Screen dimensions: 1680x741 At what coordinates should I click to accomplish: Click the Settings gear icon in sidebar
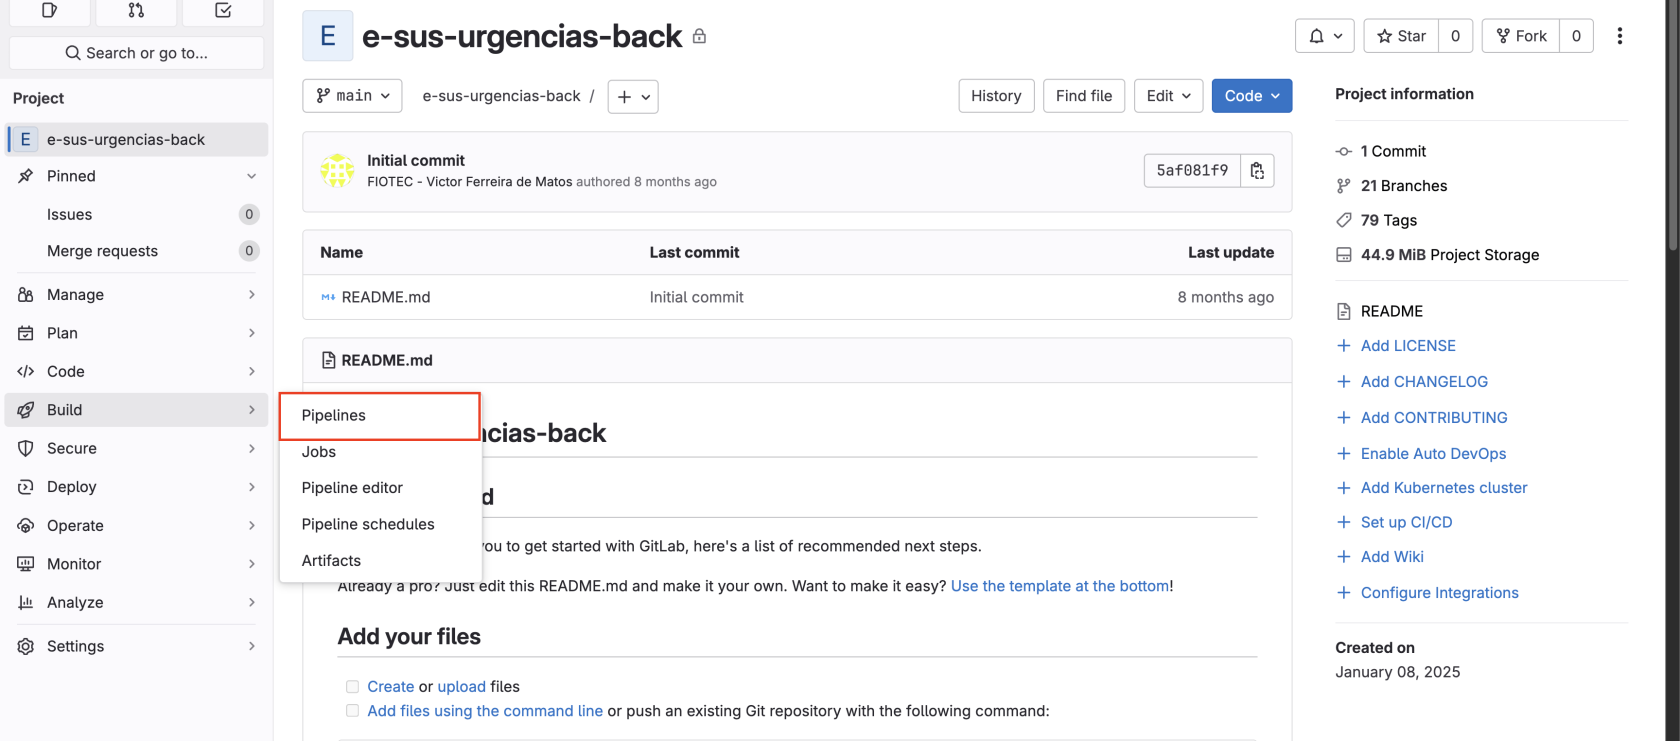click(x=26, y=646)
